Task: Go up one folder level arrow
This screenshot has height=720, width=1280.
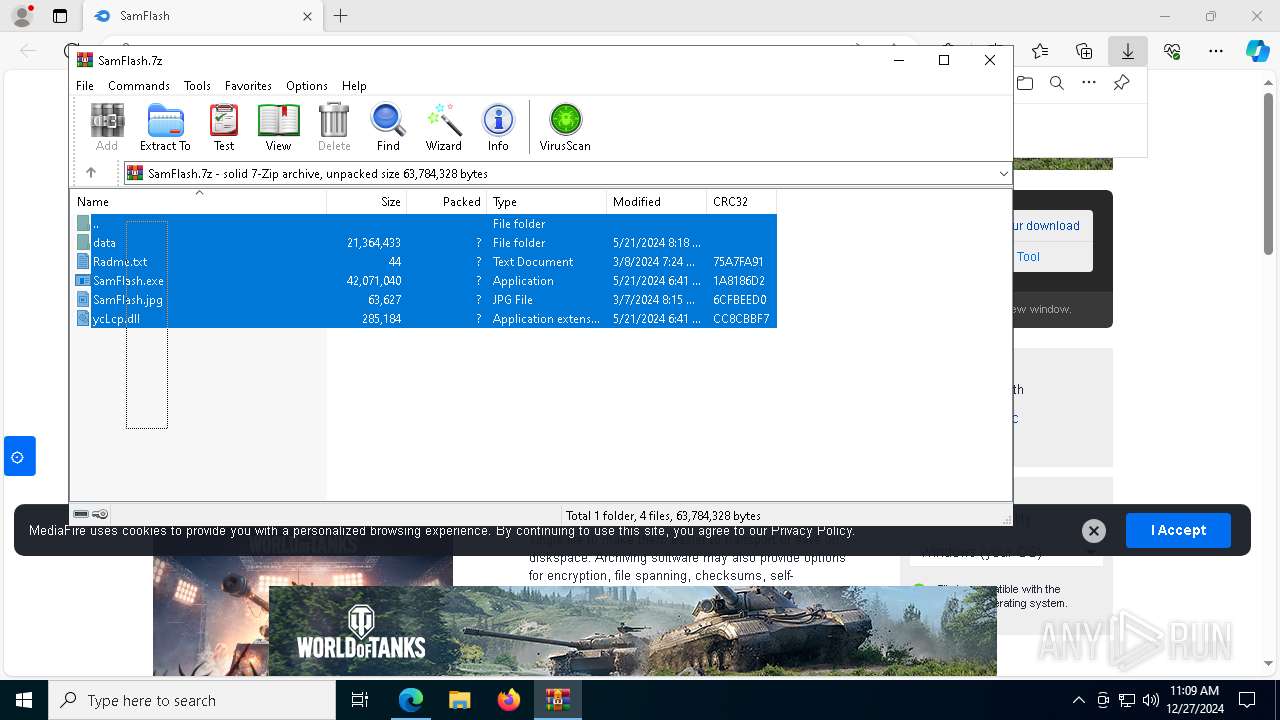Action: pyautogui.click(x=91, y=173)
